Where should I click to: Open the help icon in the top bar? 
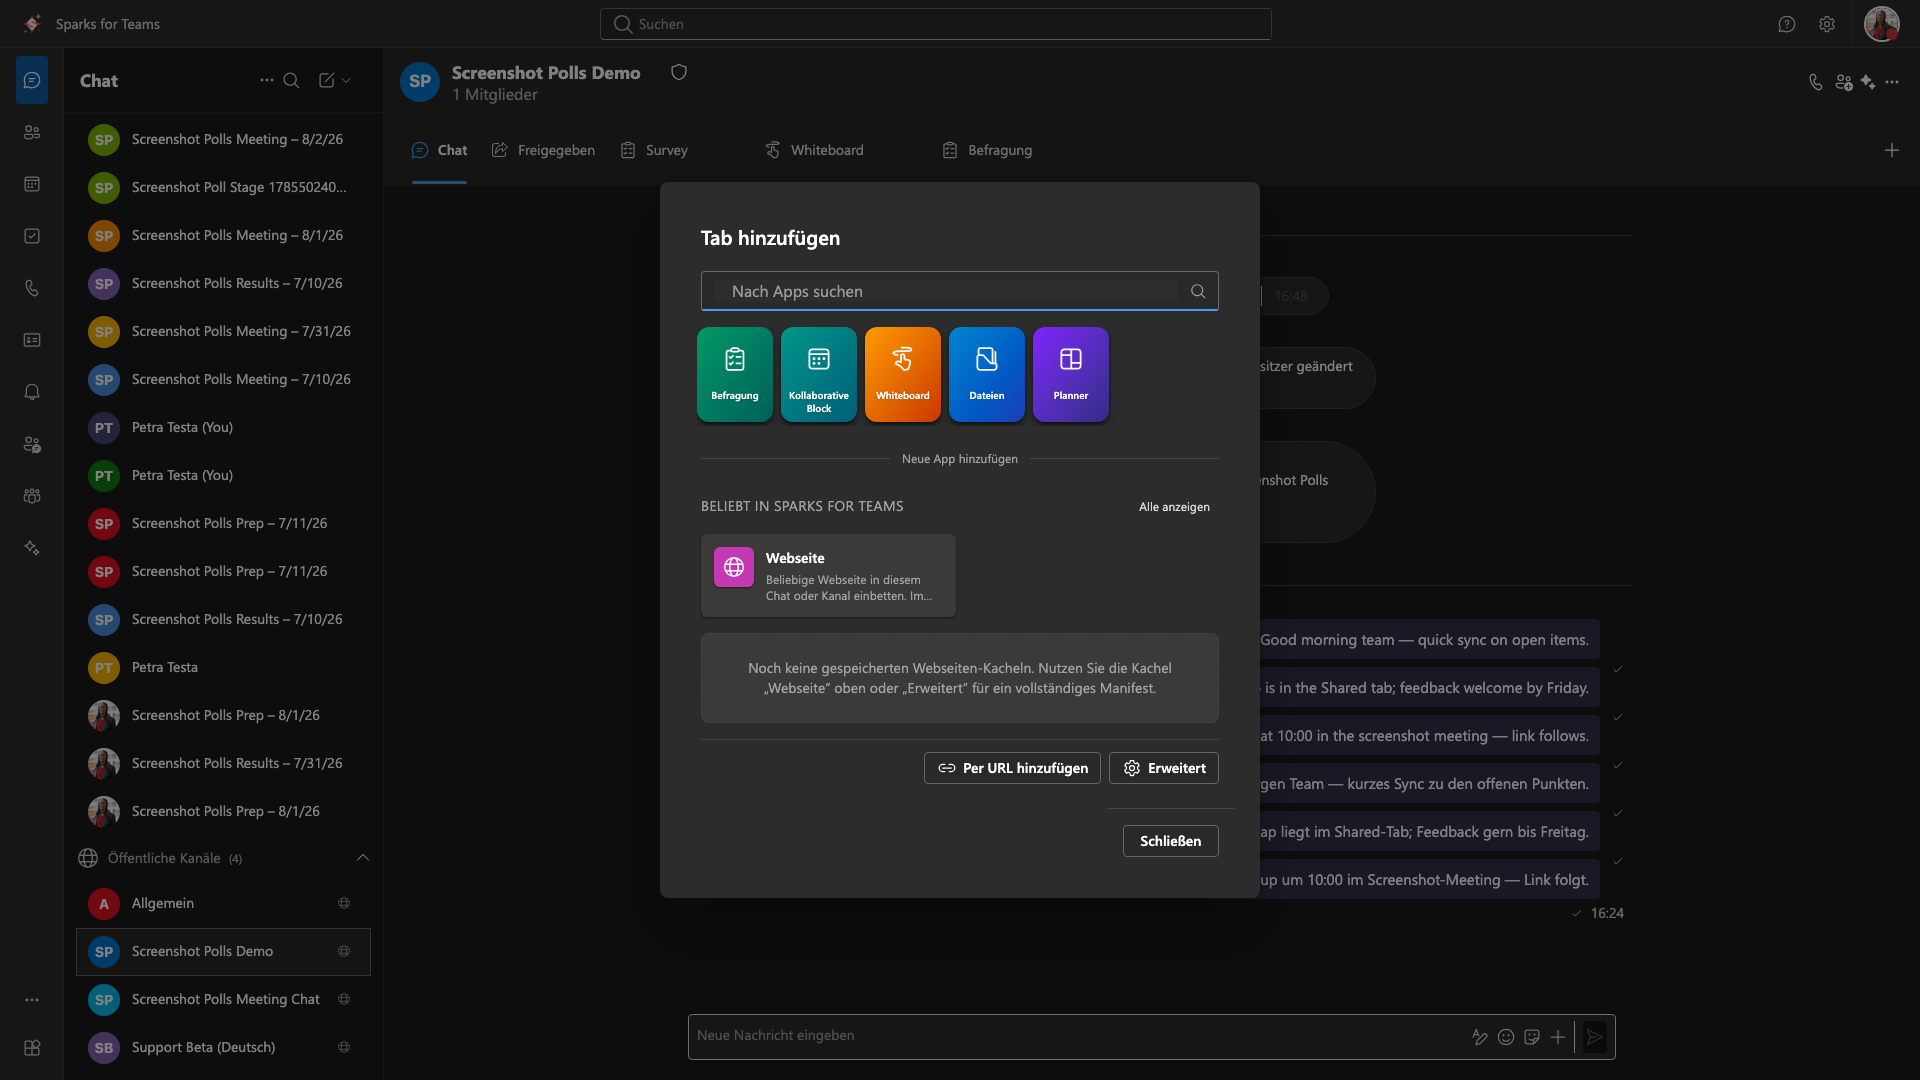pyautogui.click(x=1787, y=24)
